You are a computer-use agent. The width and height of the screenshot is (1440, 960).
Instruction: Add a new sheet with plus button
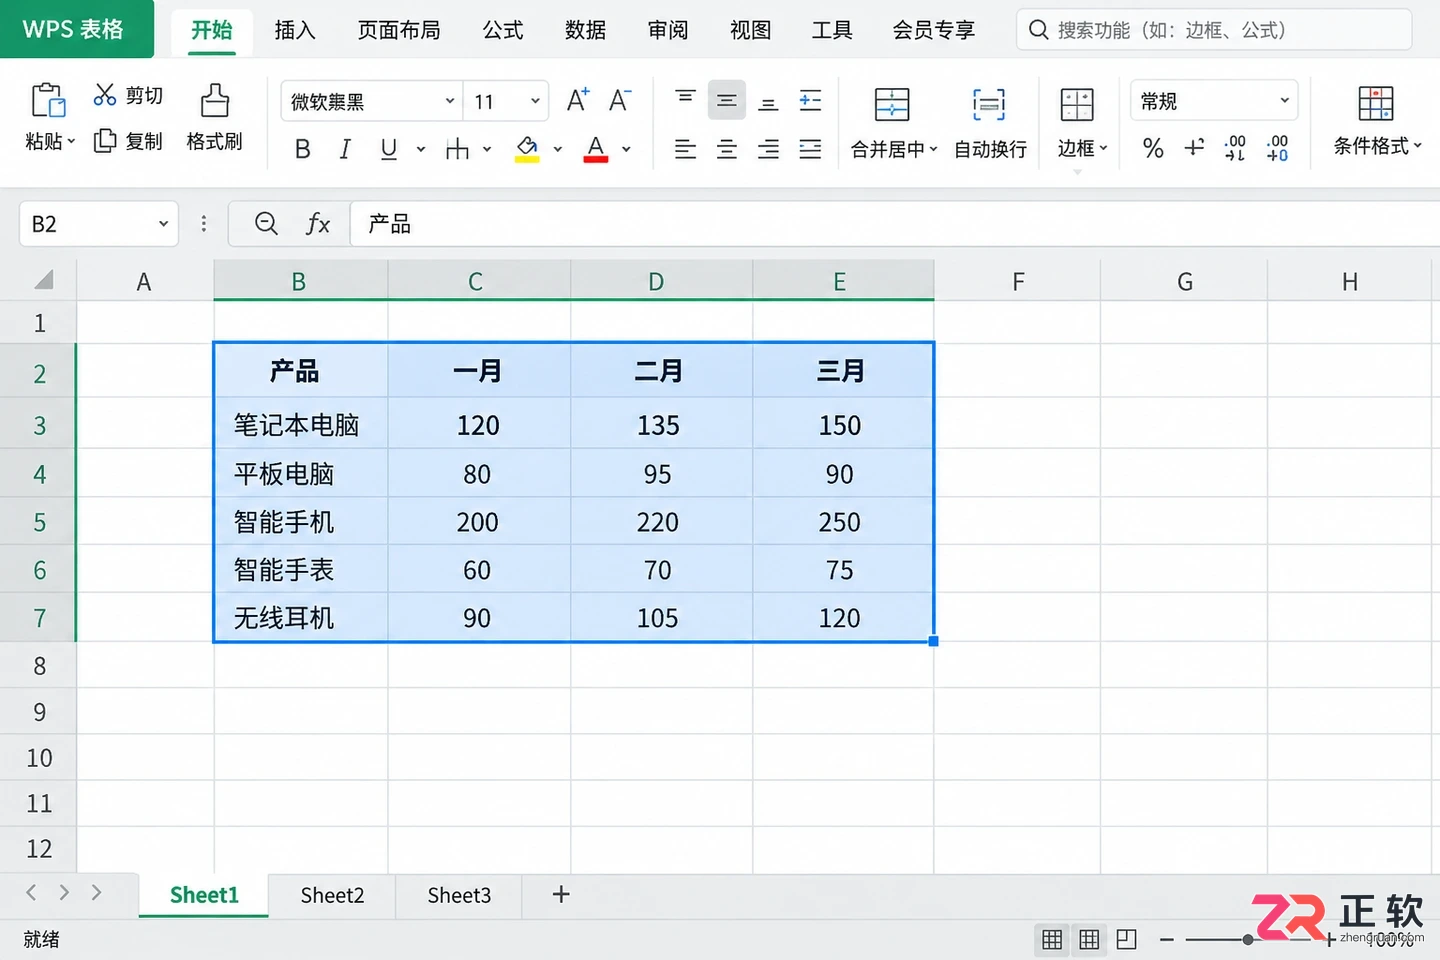click(561, 894)
